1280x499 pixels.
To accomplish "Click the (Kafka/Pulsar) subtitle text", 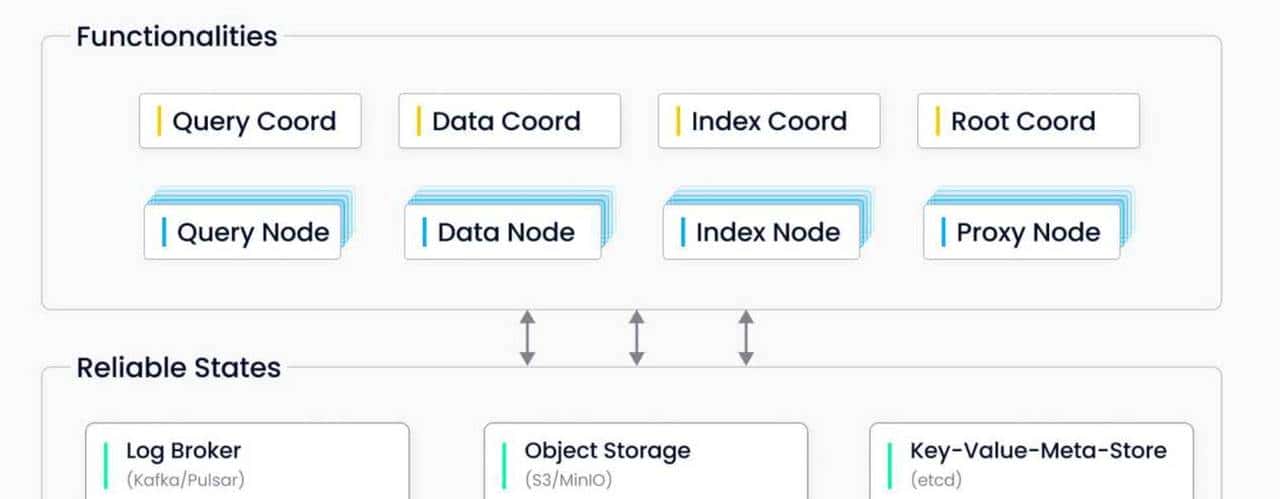I will tap(185, 479).
